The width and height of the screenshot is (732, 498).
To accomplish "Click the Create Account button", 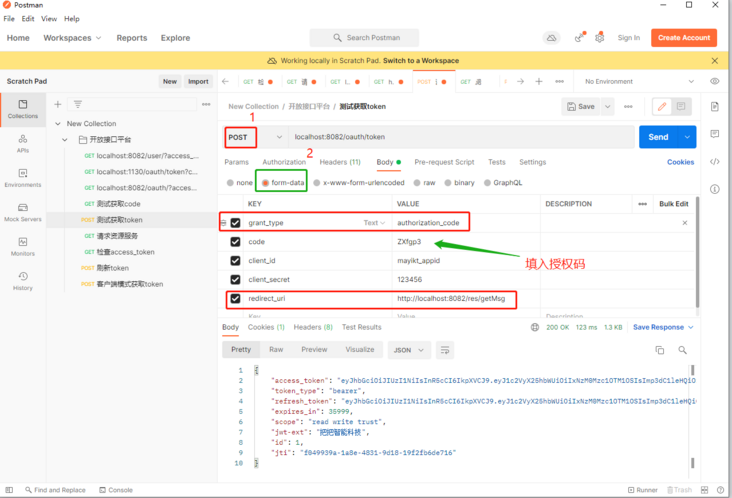I will click(x=684, y=38).
